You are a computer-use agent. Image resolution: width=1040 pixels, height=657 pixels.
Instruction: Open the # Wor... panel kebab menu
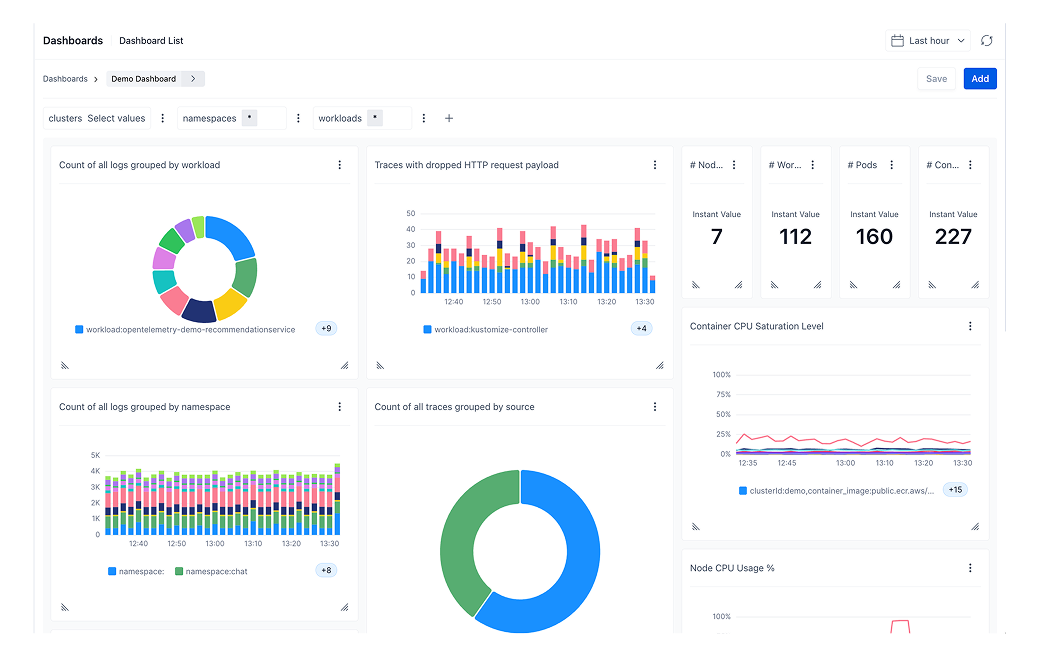[x=812, y=164]
